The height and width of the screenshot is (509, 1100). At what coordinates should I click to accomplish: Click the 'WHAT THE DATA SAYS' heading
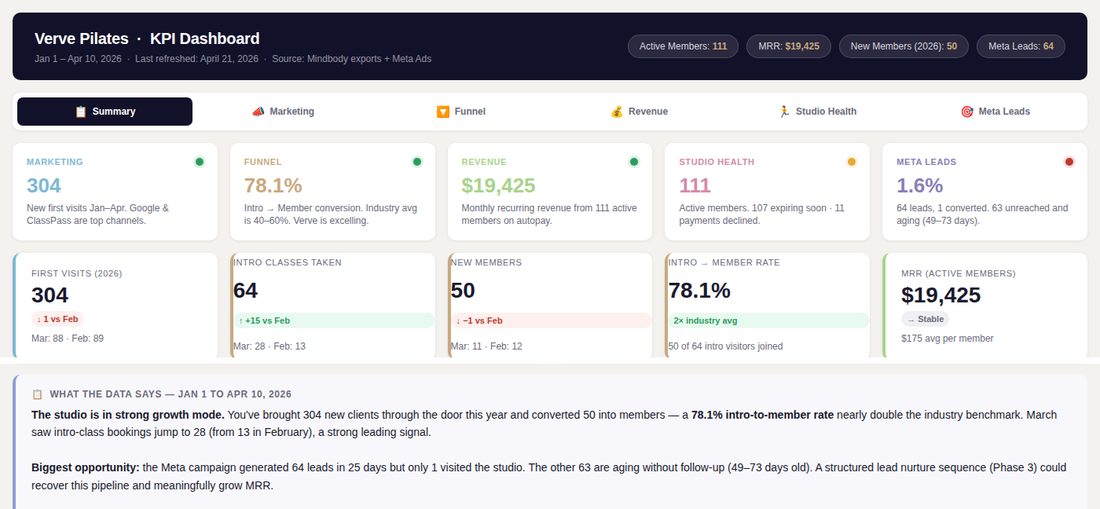[x=170, y=395]
